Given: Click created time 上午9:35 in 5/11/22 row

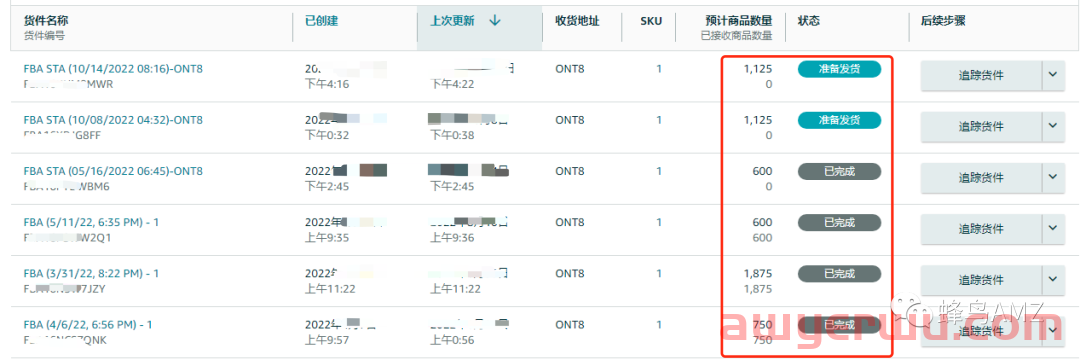Looking at the screenshot, I should (x=327, y=237).
